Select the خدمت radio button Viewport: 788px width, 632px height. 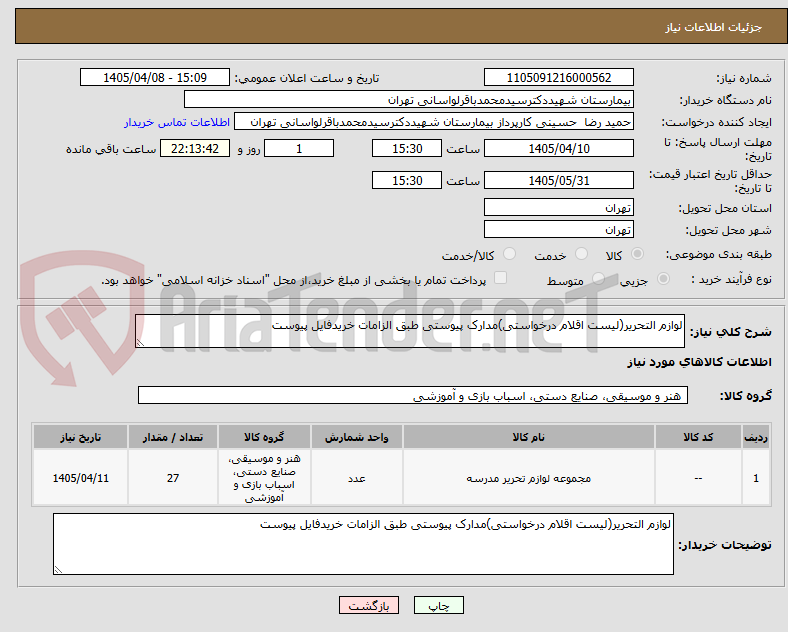(581, 254)
